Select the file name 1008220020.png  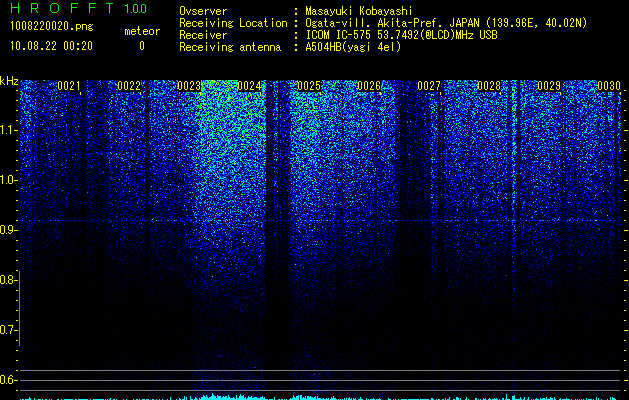pos(52,26)
